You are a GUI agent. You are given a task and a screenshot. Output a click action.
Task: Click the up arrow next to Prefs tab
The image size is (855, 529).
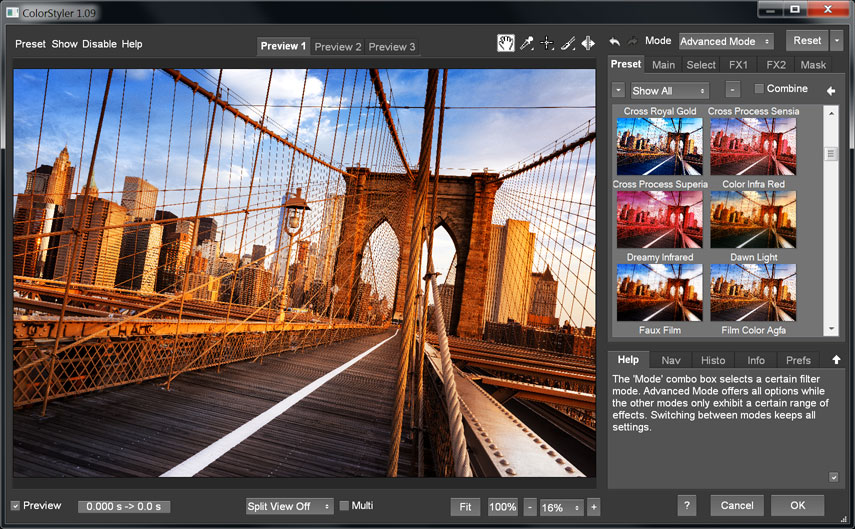pos(836,360)
